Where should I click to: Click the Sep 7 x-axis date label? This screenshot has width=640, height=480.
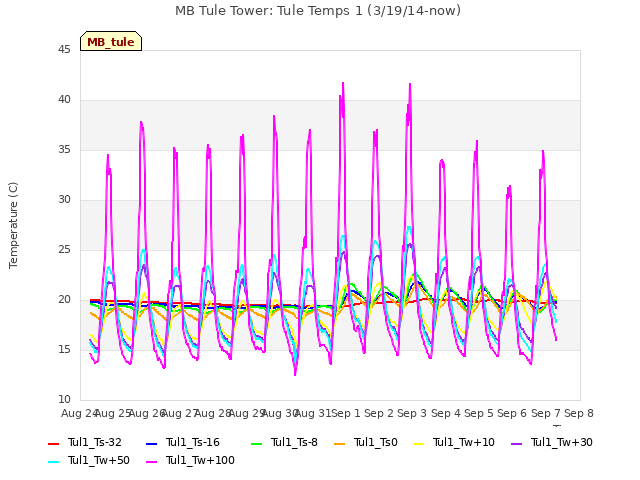coord(546,413)
